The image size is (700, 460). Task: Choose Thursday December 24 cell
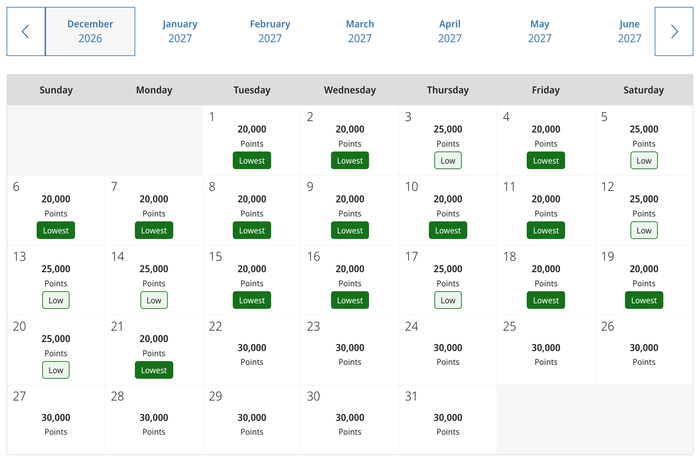pos(448,350)
